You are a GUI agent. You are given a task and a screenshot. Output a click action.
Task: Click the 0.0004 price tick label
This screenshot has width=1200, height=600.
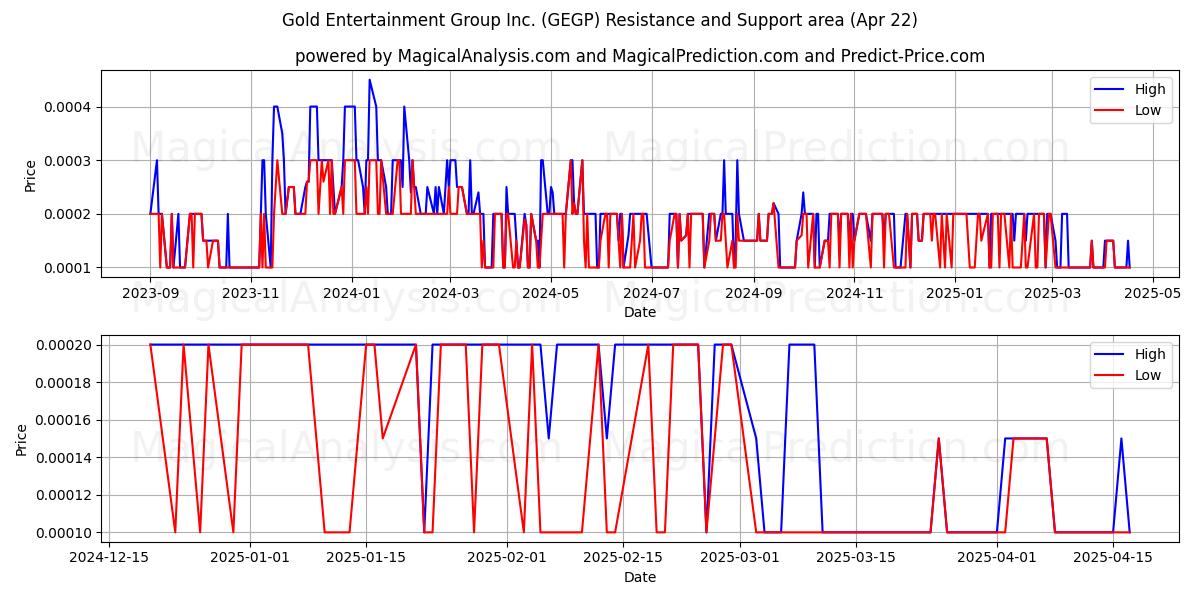tap(70, 107)
